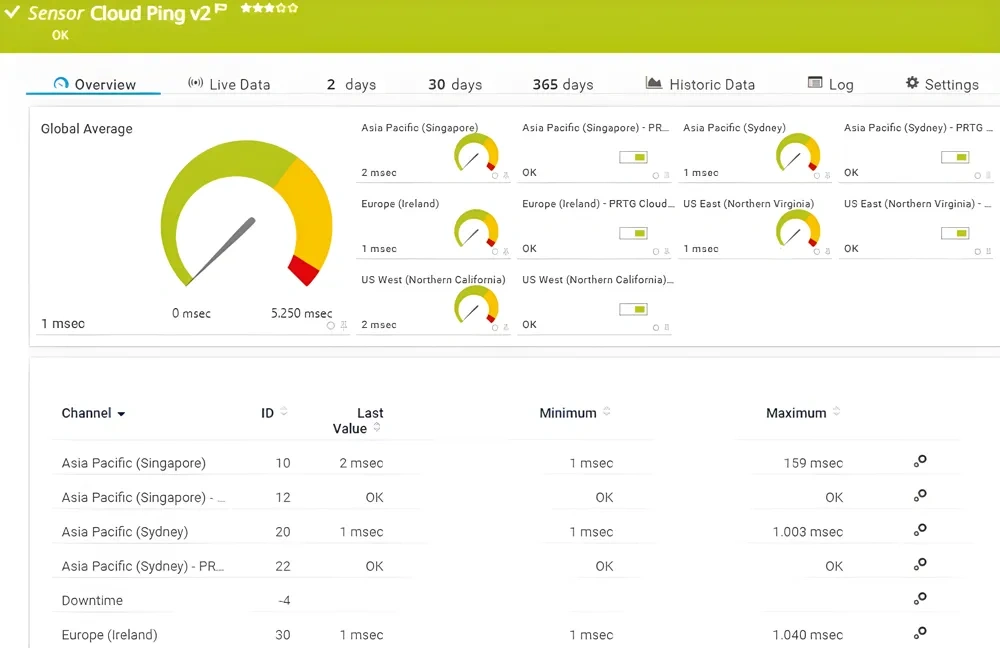Click the US East (Northern Virginia) mini gauge
Viewport: 1000px width, 648px height.
(797, 229)
